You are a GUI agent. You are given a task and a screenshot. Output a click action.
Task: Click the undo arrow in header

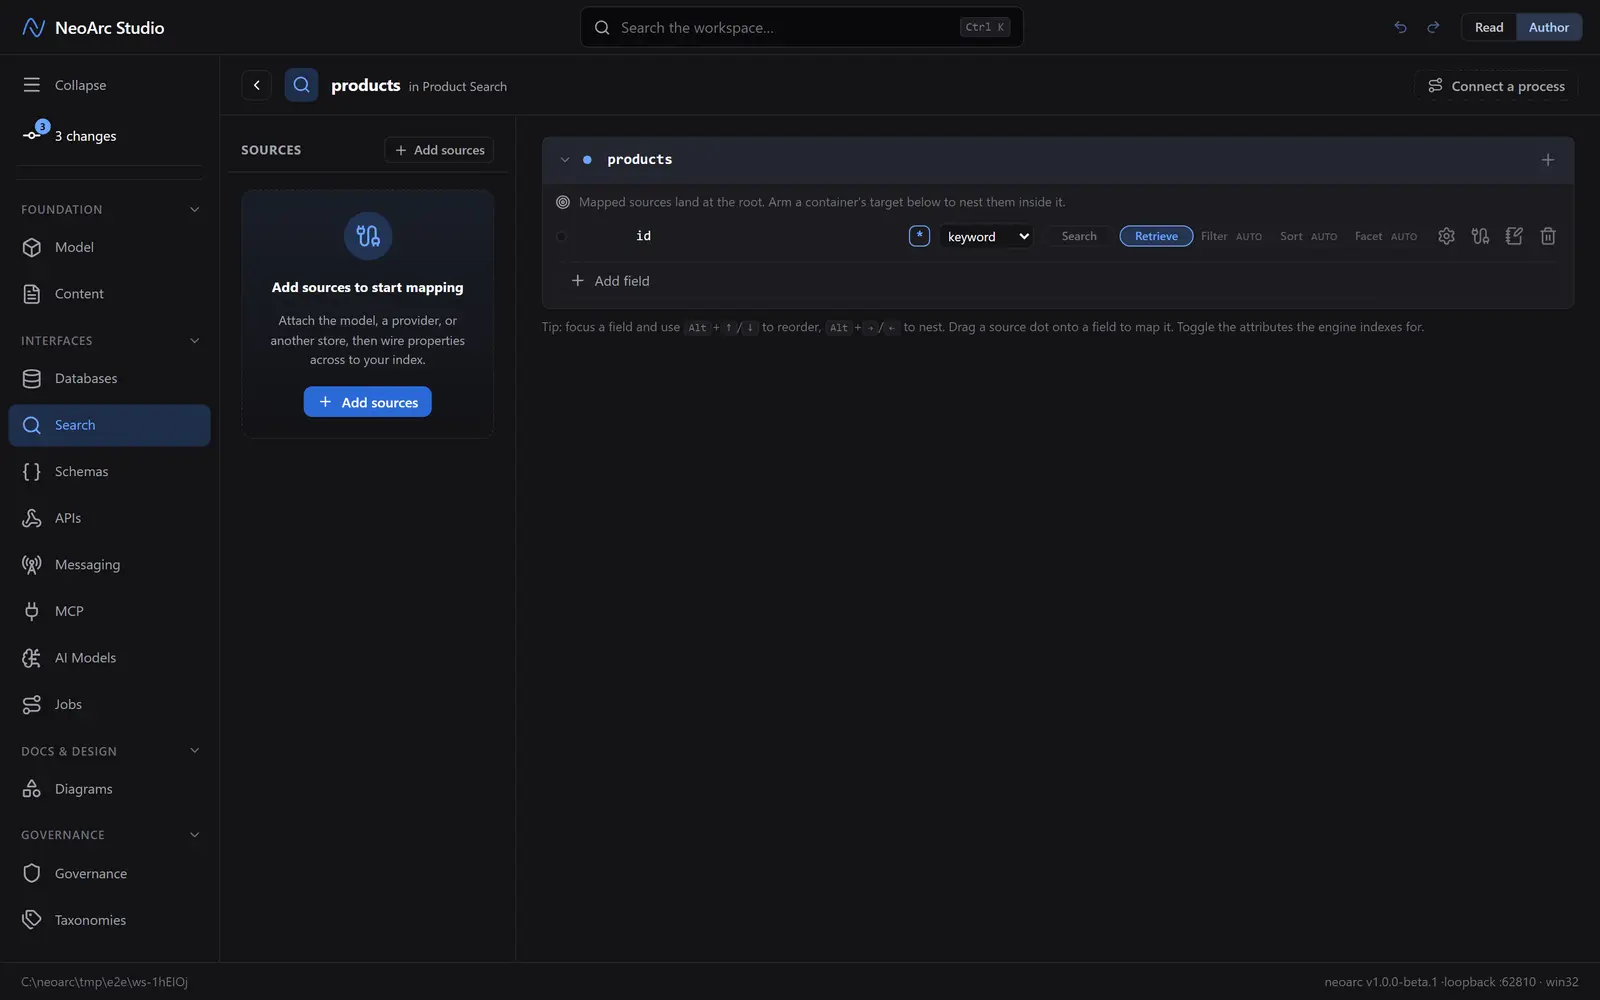[1400, 27]
